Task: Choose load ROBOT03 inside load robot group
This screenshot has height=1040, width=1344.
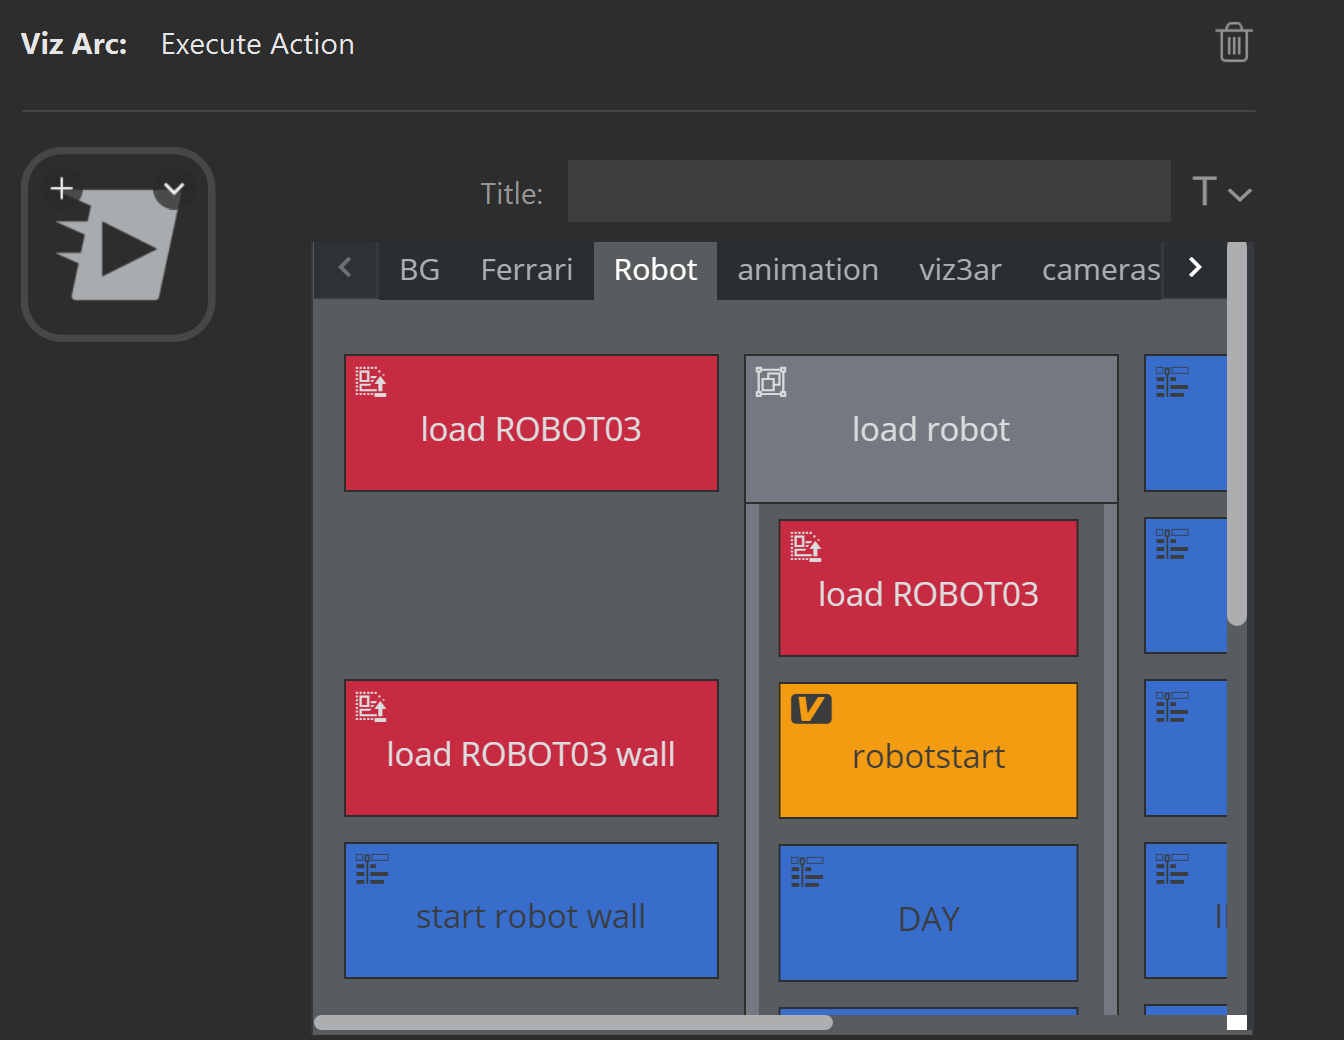Action: click(x=928, y=588)
